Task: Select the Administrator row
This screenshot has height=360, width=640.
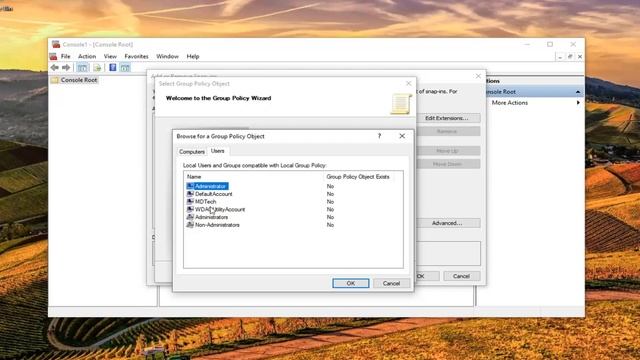Action: pos(293,186)
